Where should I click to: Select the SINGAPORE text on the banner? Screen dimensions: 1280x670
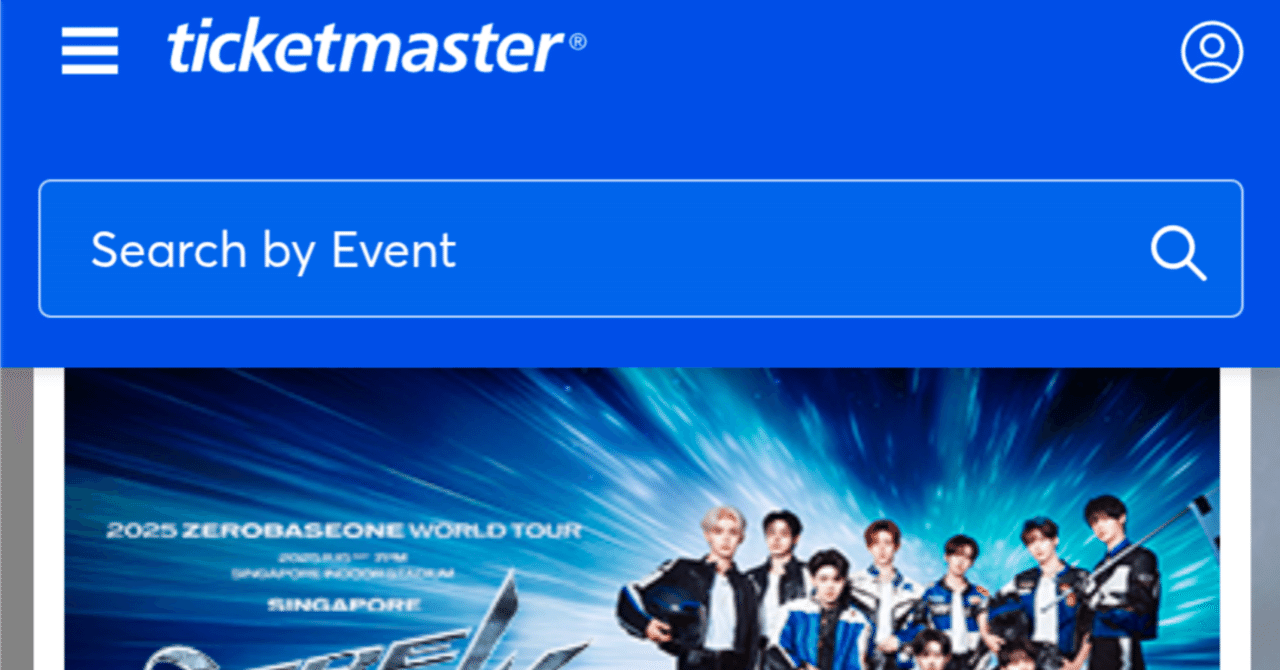(x=344, y=605)
